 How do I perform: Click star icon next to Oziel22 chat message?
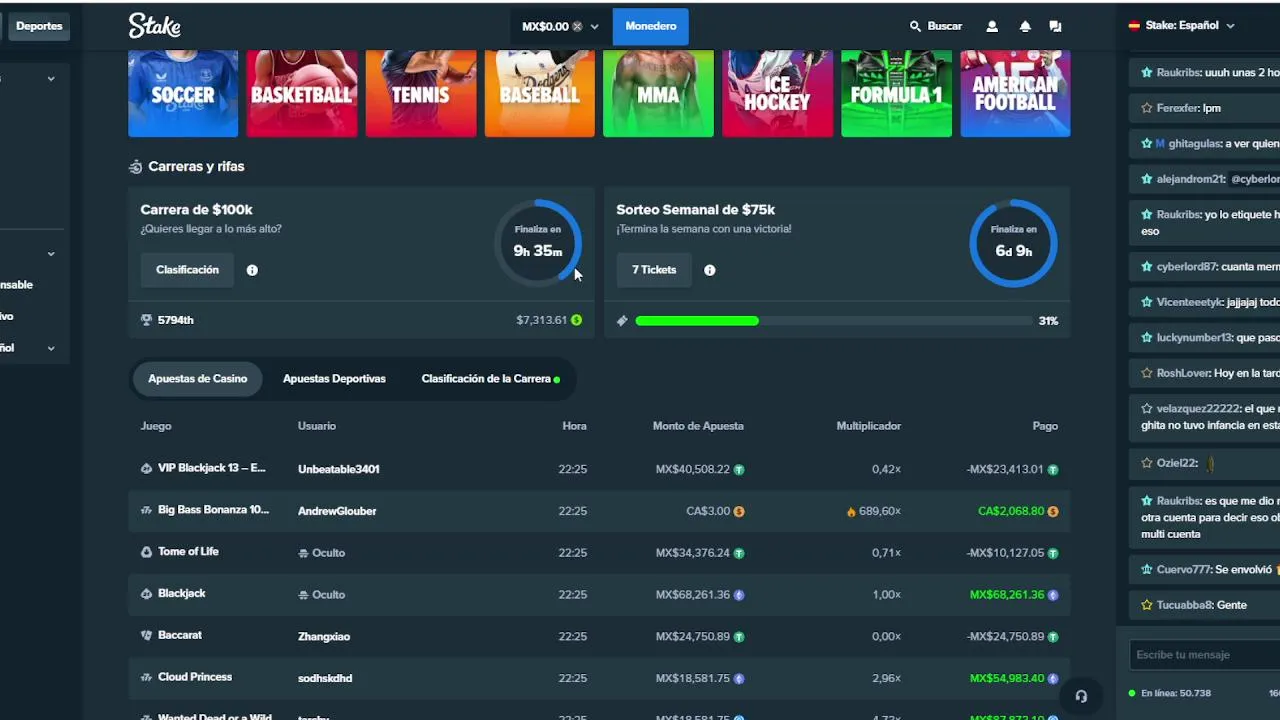point(1147,463)
